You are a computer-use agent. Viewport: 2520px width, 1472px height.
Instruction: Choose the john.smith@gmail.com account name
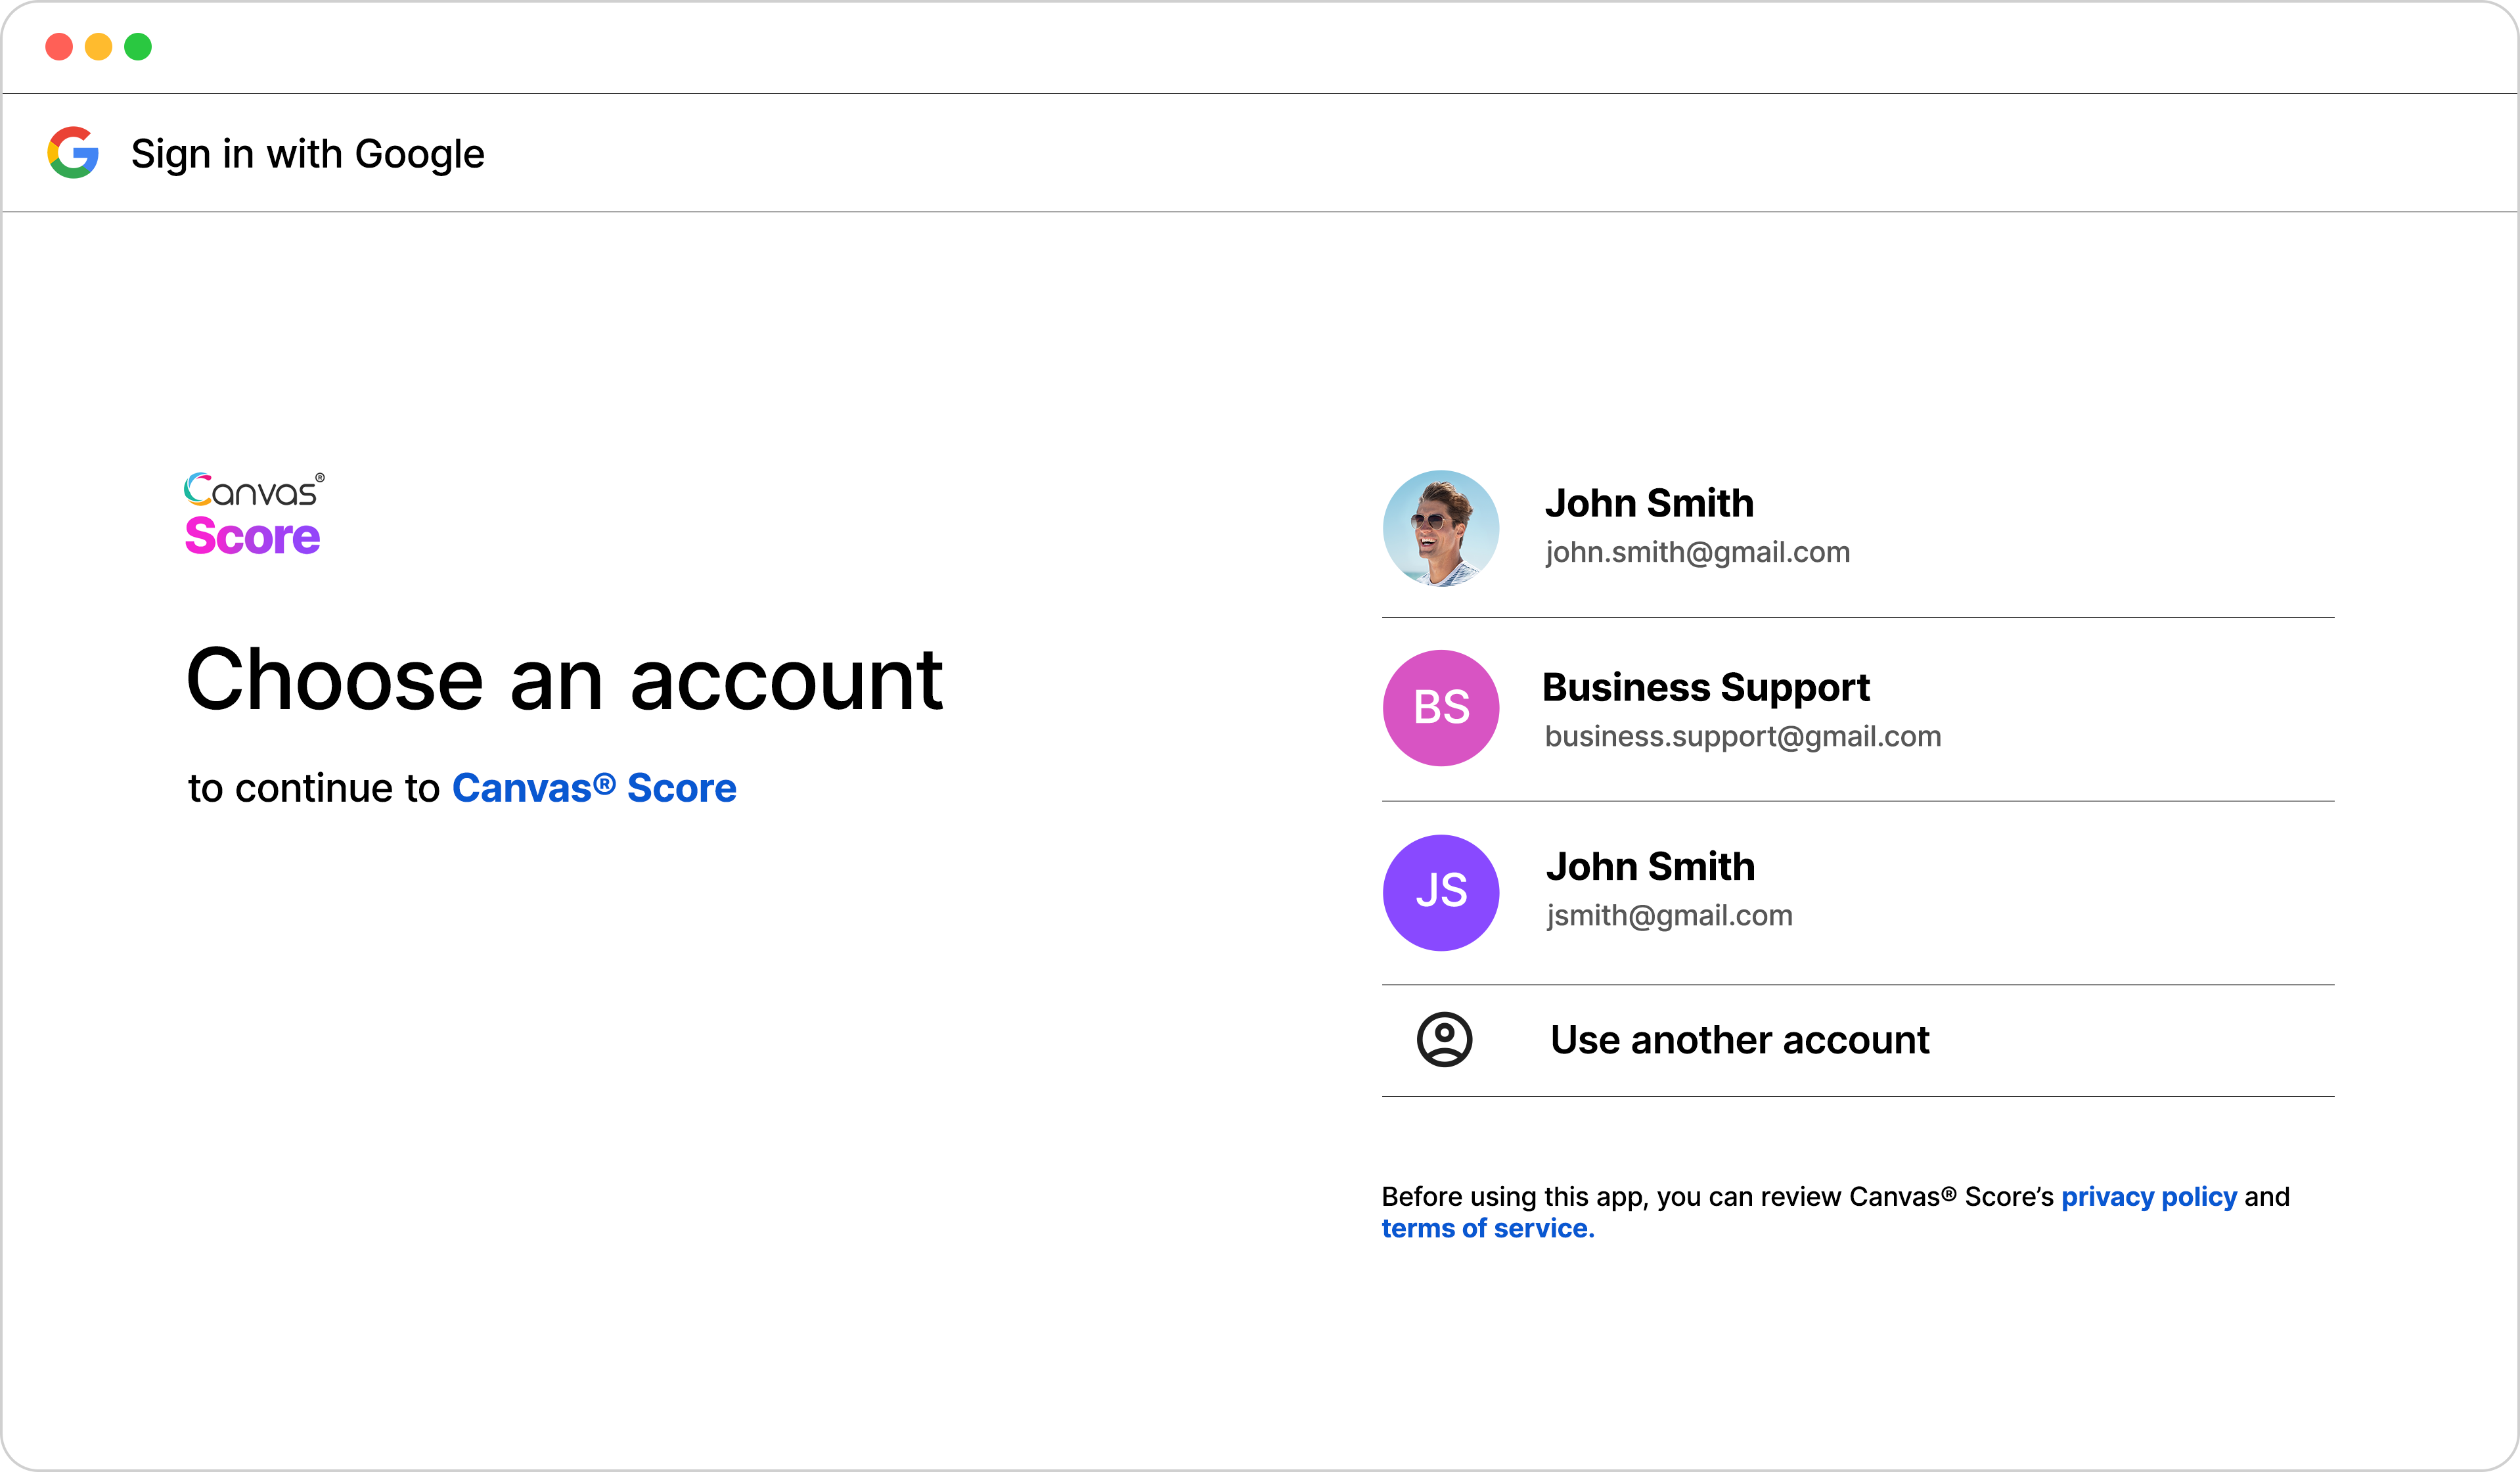[x=1649, y=503]
